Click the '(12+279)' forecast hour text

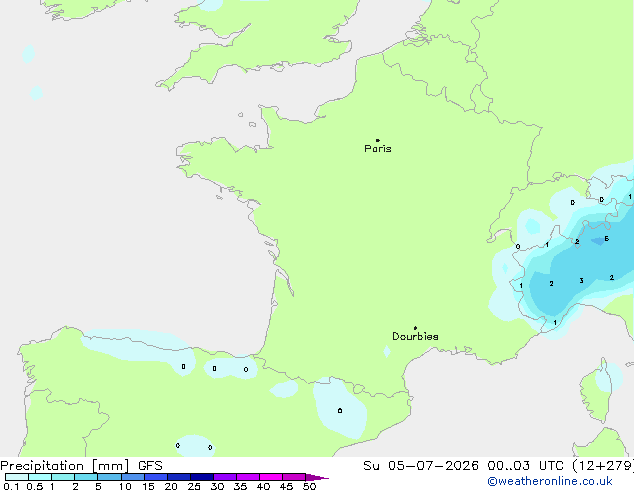[x=603, y=466]
